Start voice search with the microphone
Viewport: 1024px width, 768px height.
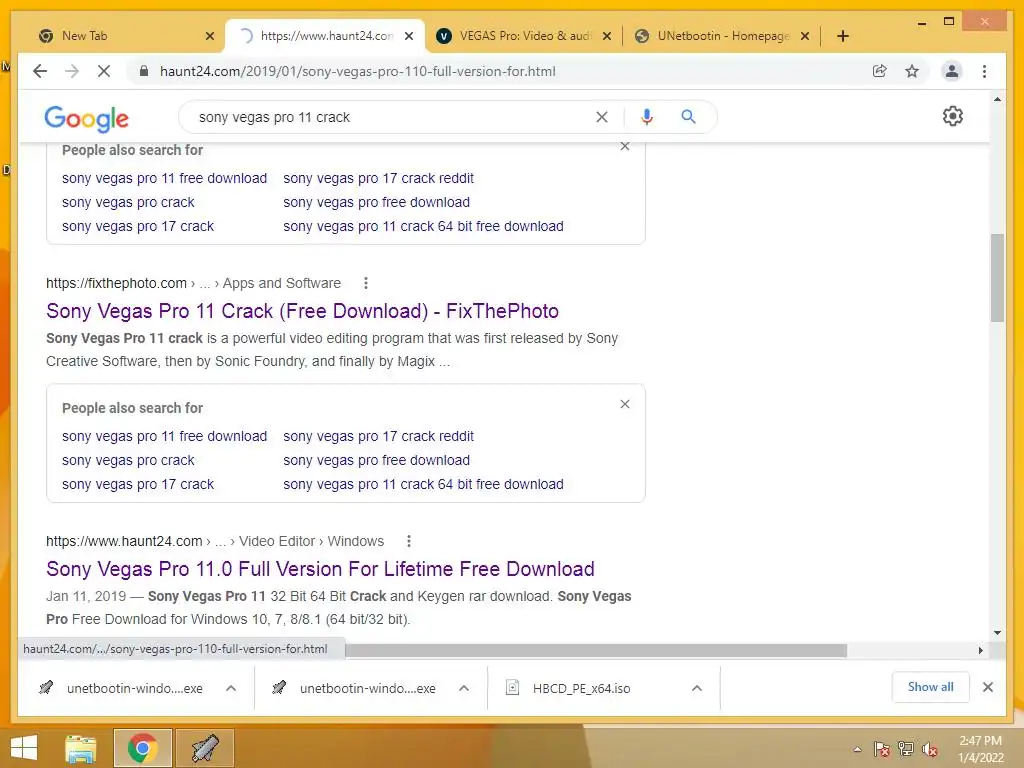[x=647, y=117]
